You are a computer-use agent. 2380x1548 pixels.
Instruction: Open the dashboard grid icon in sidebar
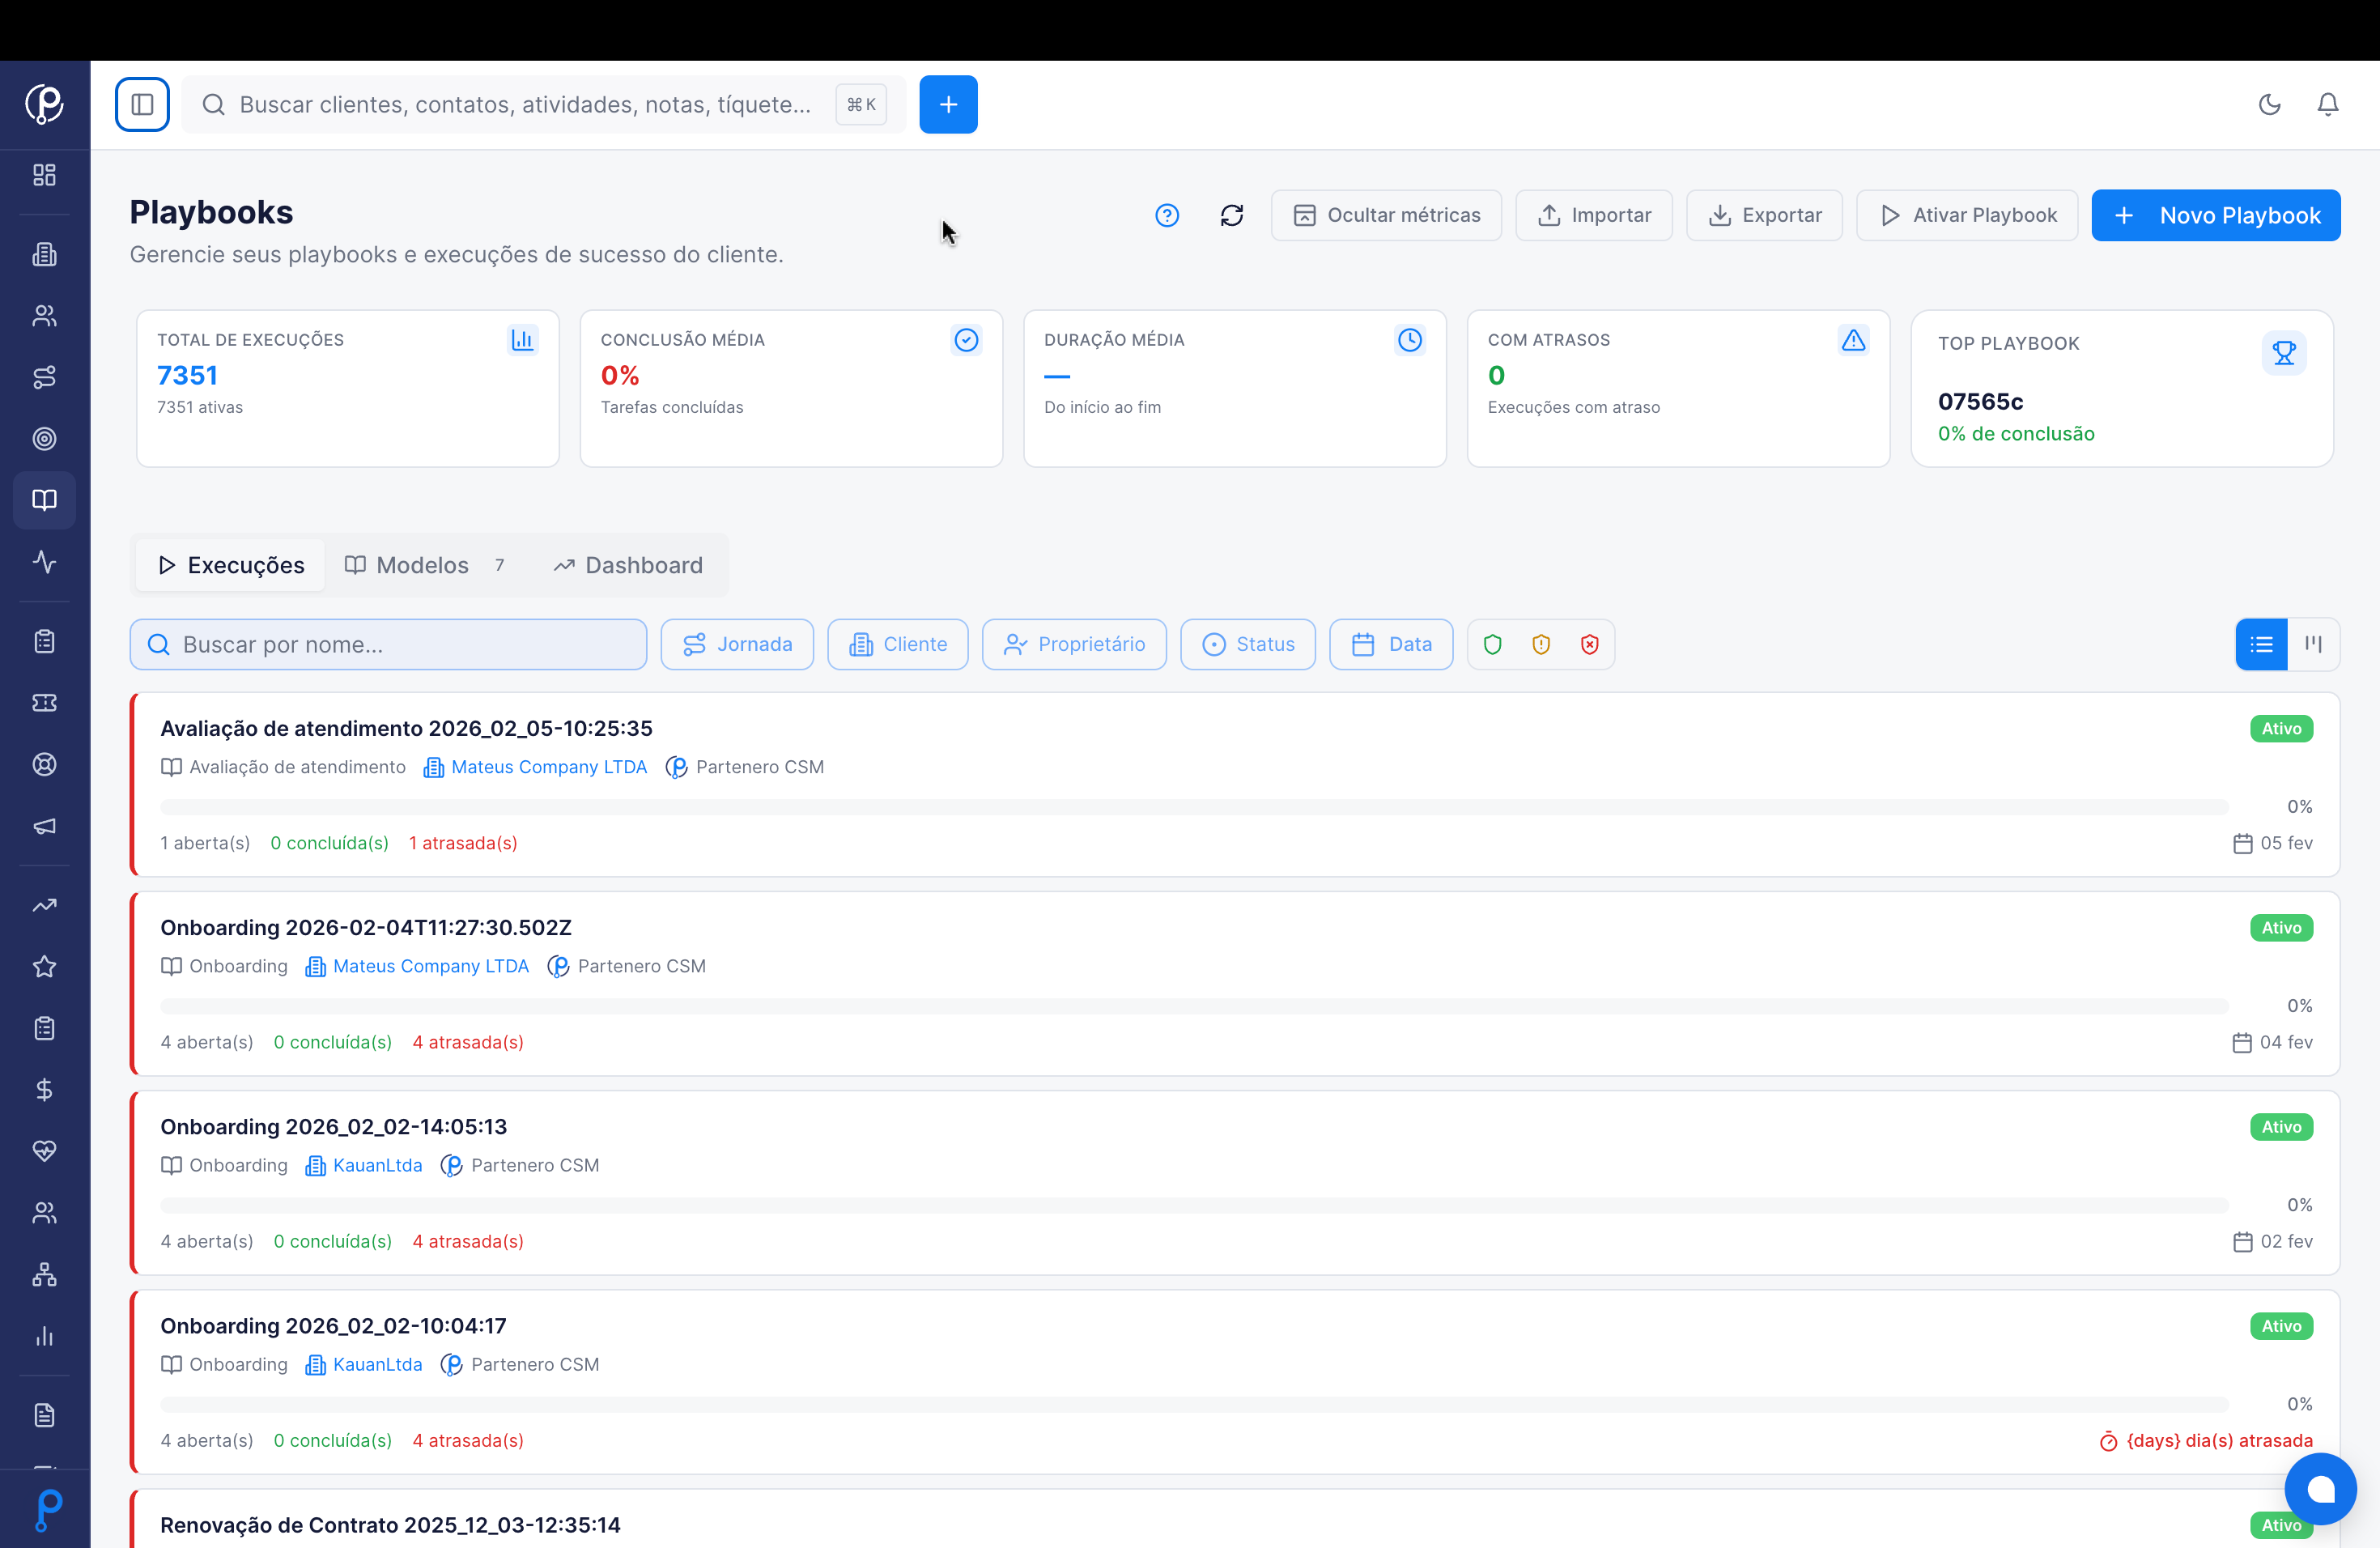(x=44, y=175)
